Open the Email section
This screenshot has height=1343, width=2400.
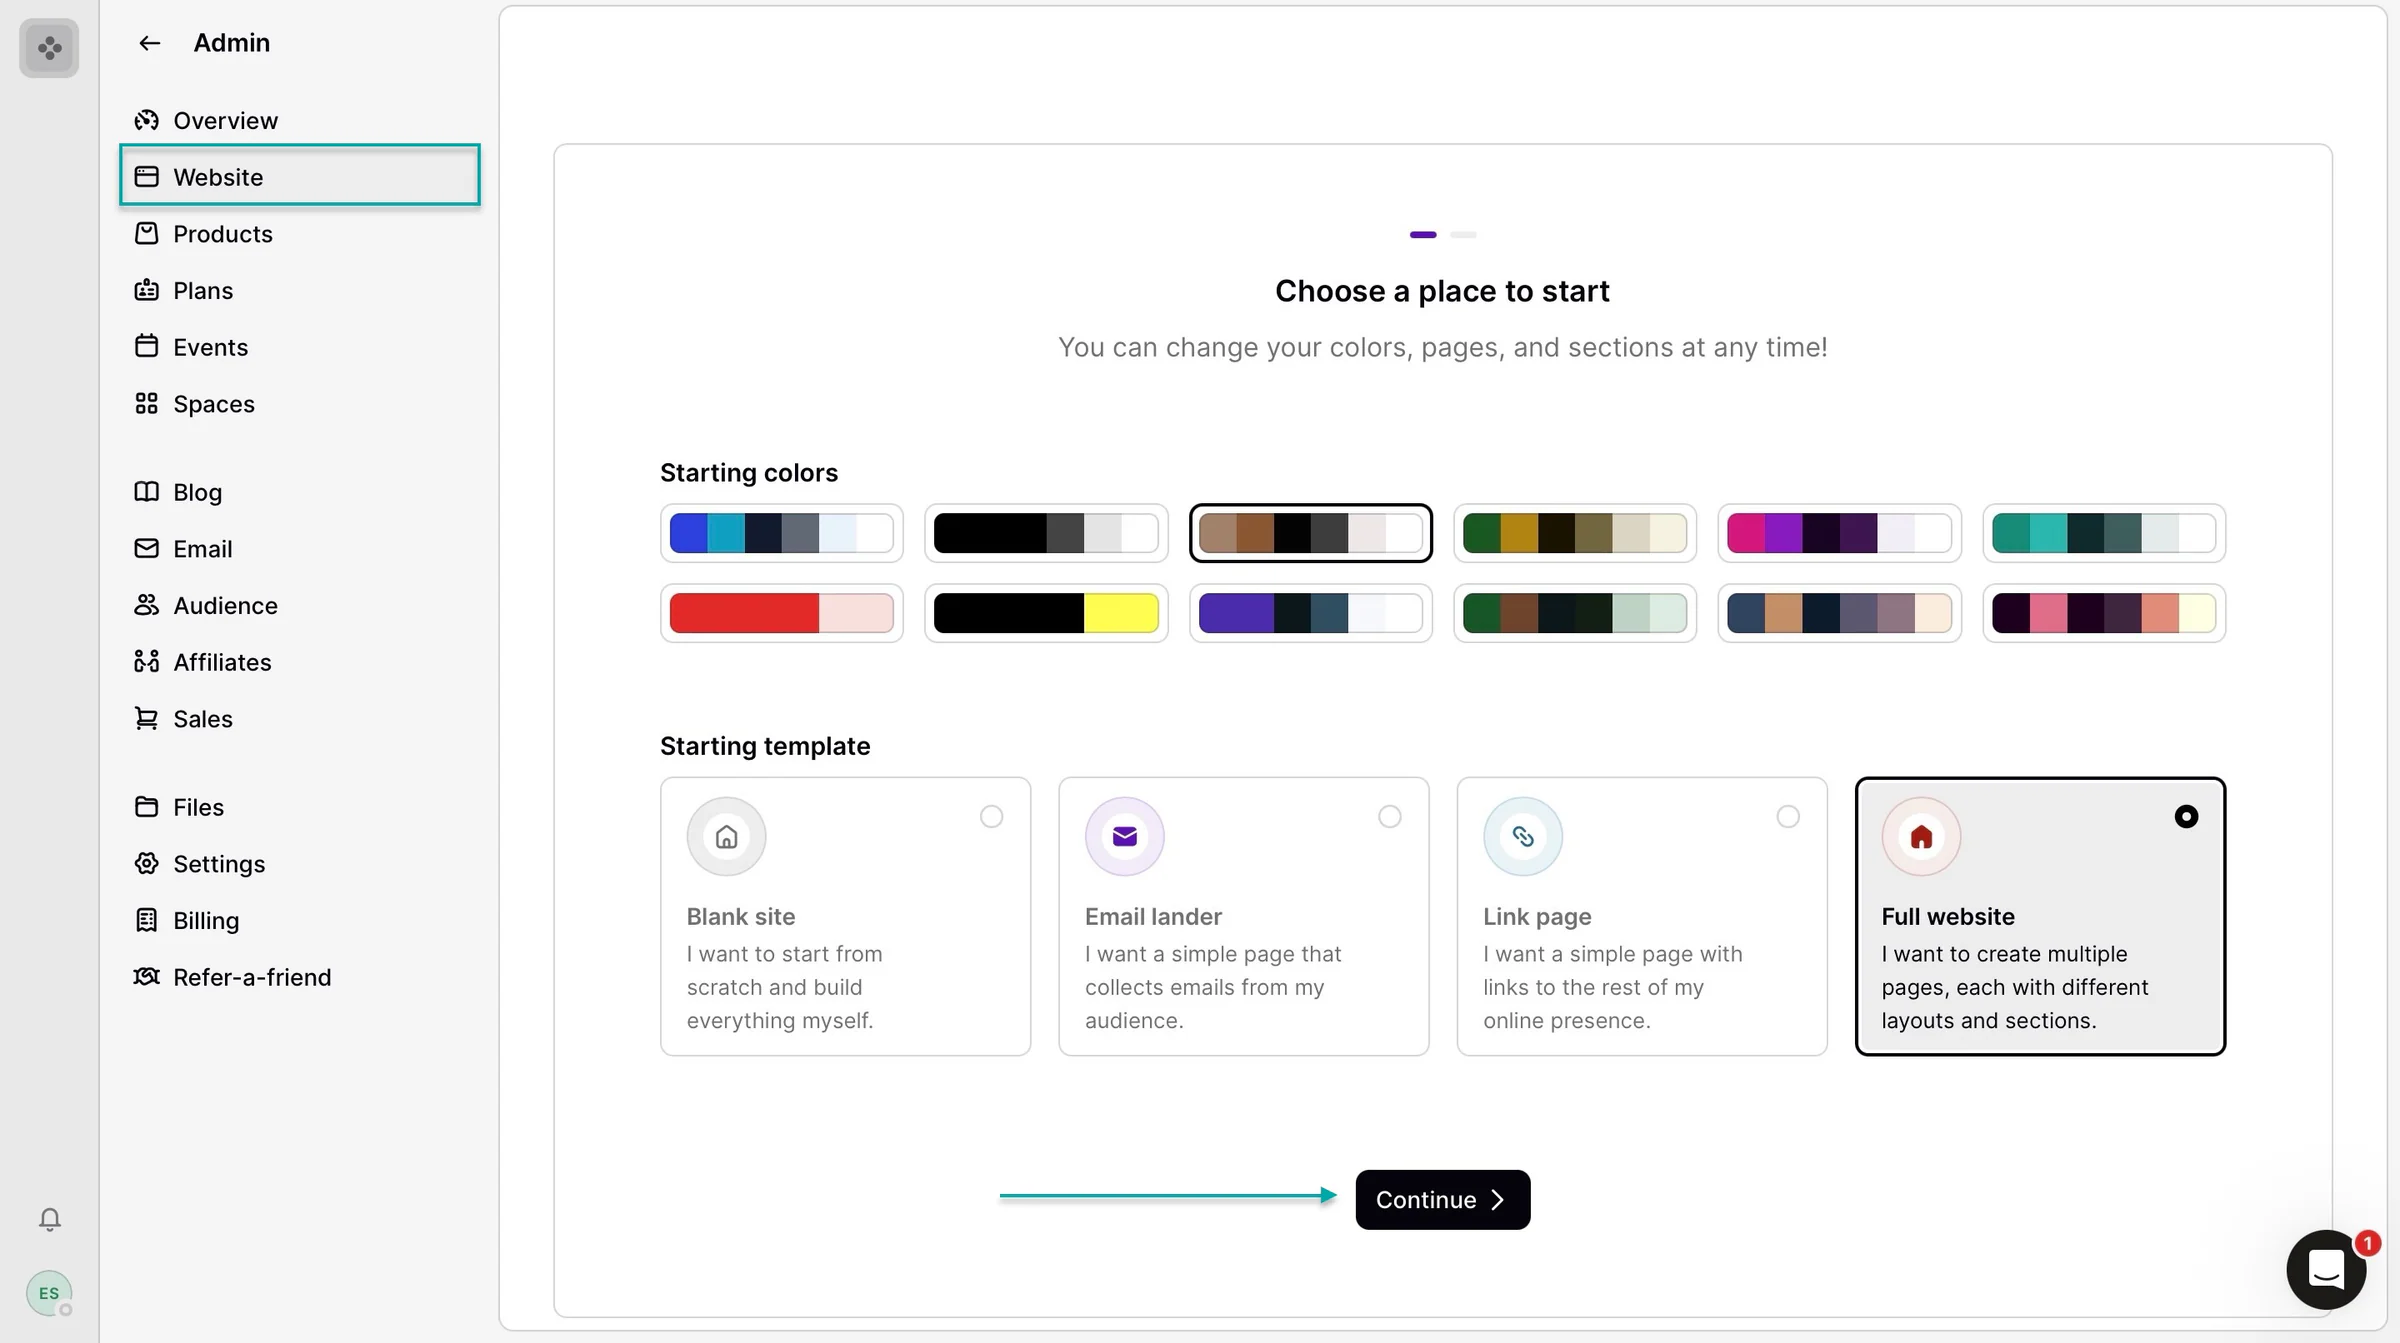click(300, 548)
